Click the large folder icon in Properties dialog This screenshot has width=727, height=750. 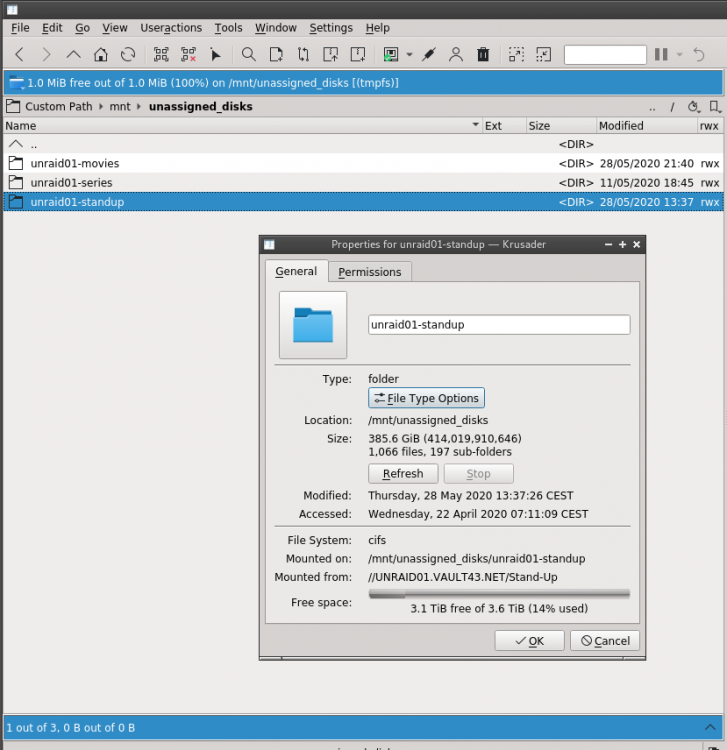coord(313,325)
